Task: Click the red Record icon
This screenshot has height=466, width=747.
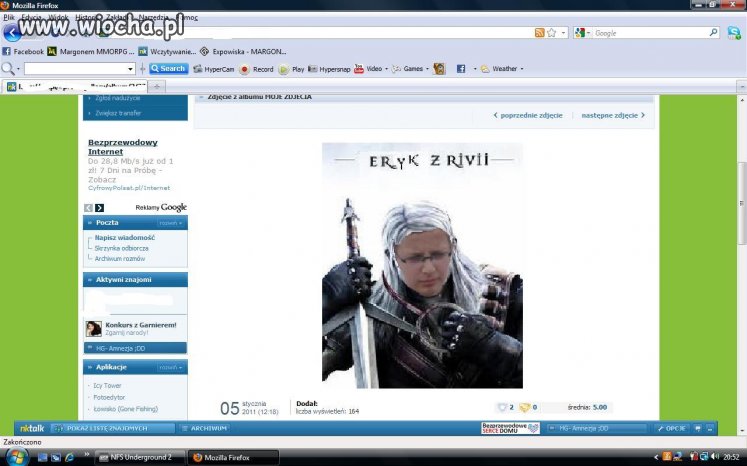Action: coord(244,69)
